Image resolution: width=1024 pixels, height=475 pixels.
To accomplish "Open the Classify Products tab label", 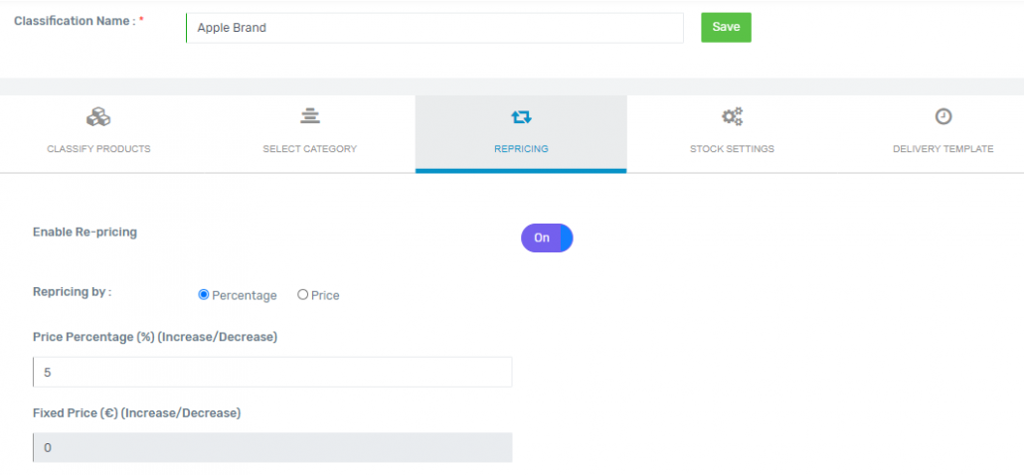I will (x=99, y=149).
